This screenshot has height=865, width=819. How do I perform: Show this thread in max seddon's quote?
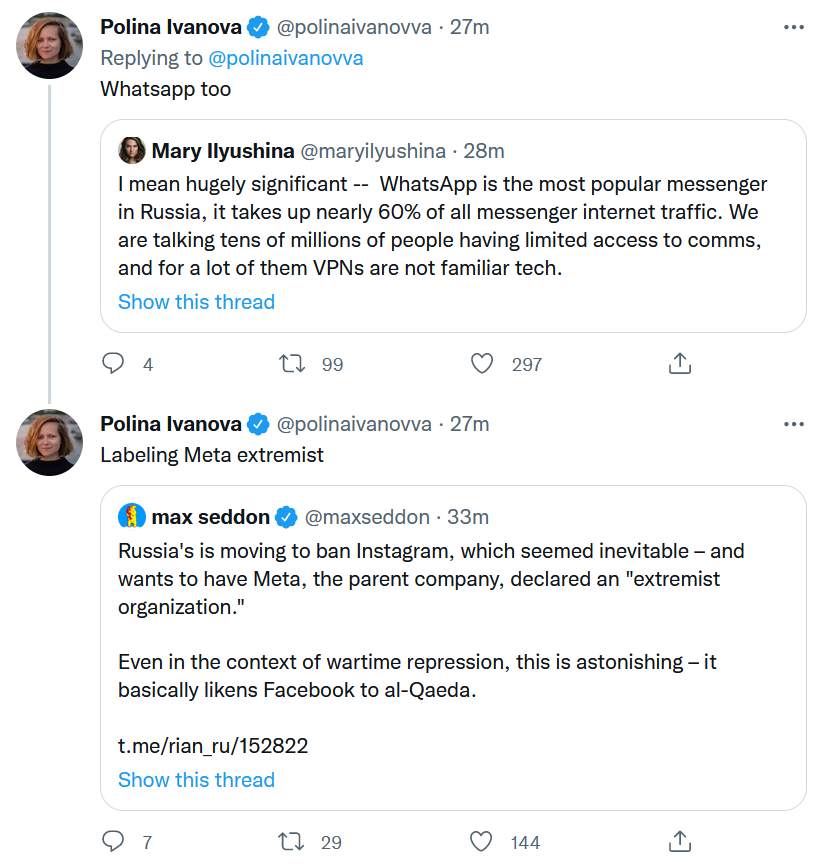click(196, 780)
